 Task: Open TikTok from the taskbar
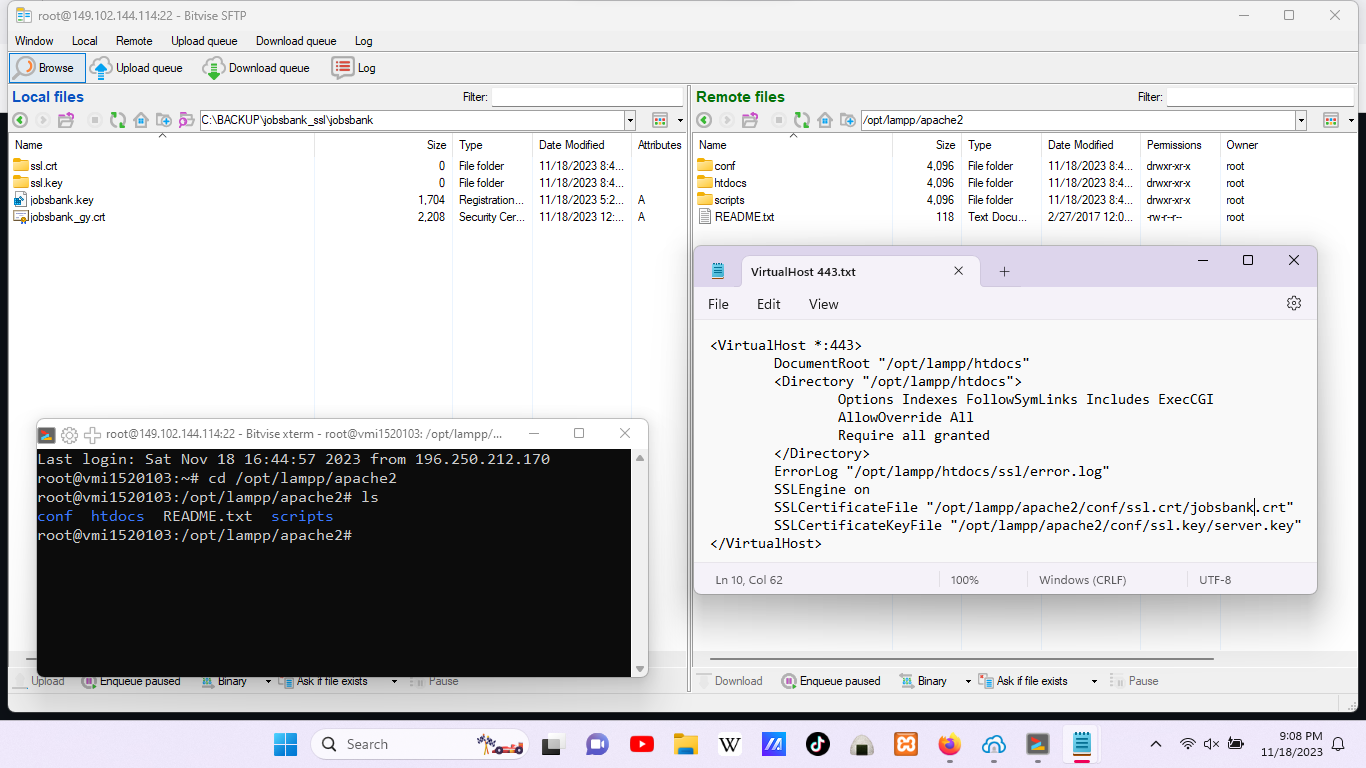click(817, 744)
